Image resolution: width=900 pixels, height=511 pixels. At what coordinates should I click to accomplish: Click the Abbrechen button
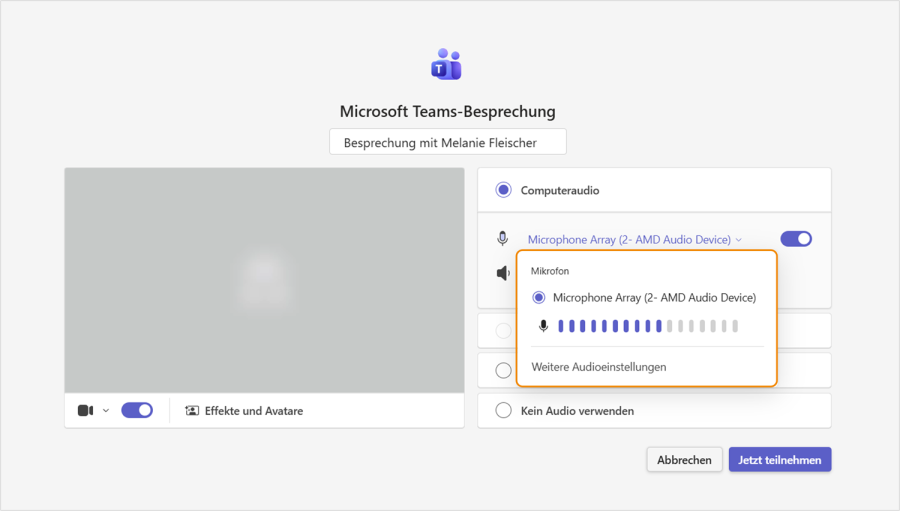[x=684, y=460]
